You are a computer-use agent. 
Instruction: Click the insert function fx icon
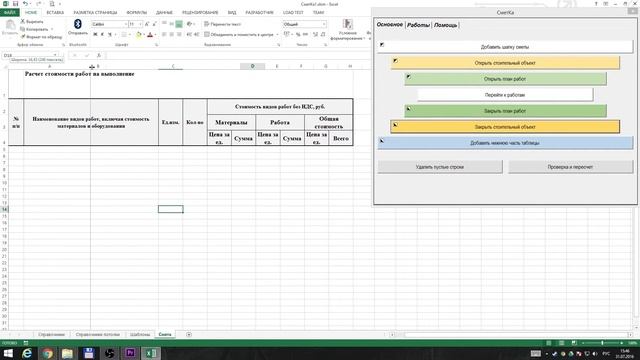(x=99, y=55)
